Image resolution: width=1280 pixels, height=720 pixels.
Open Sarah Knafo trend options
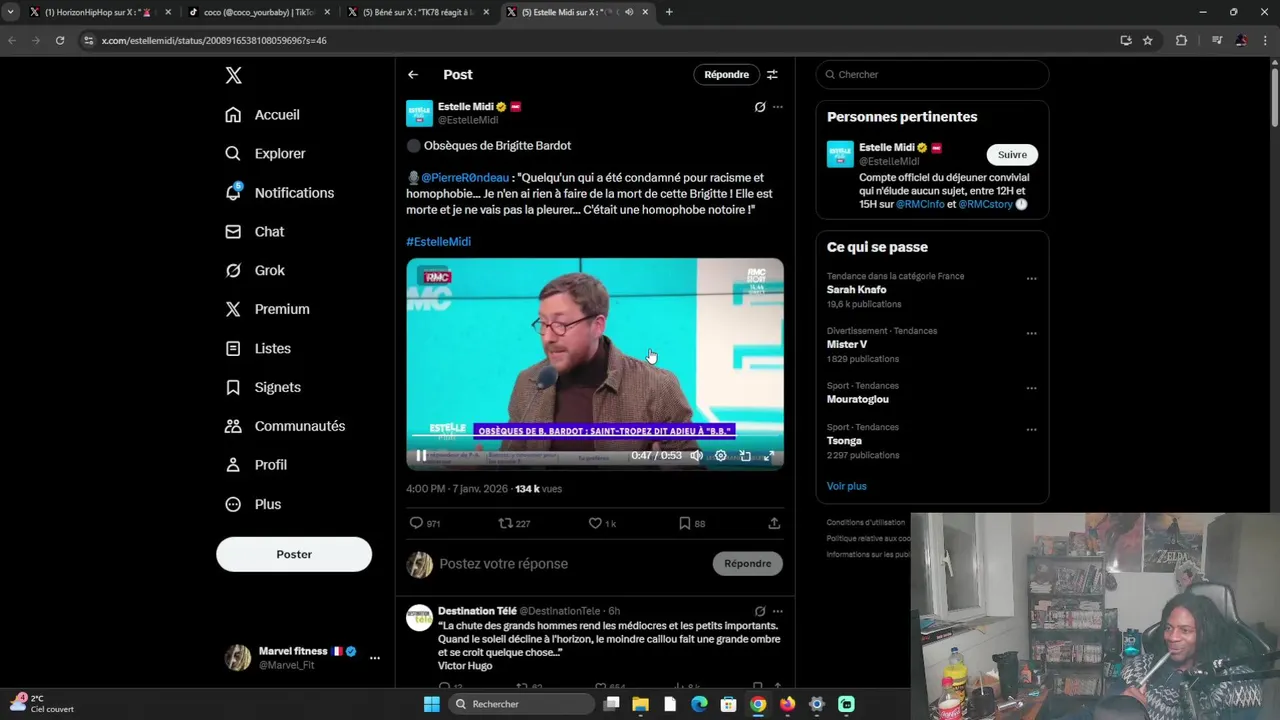[x=1032, y=279]
